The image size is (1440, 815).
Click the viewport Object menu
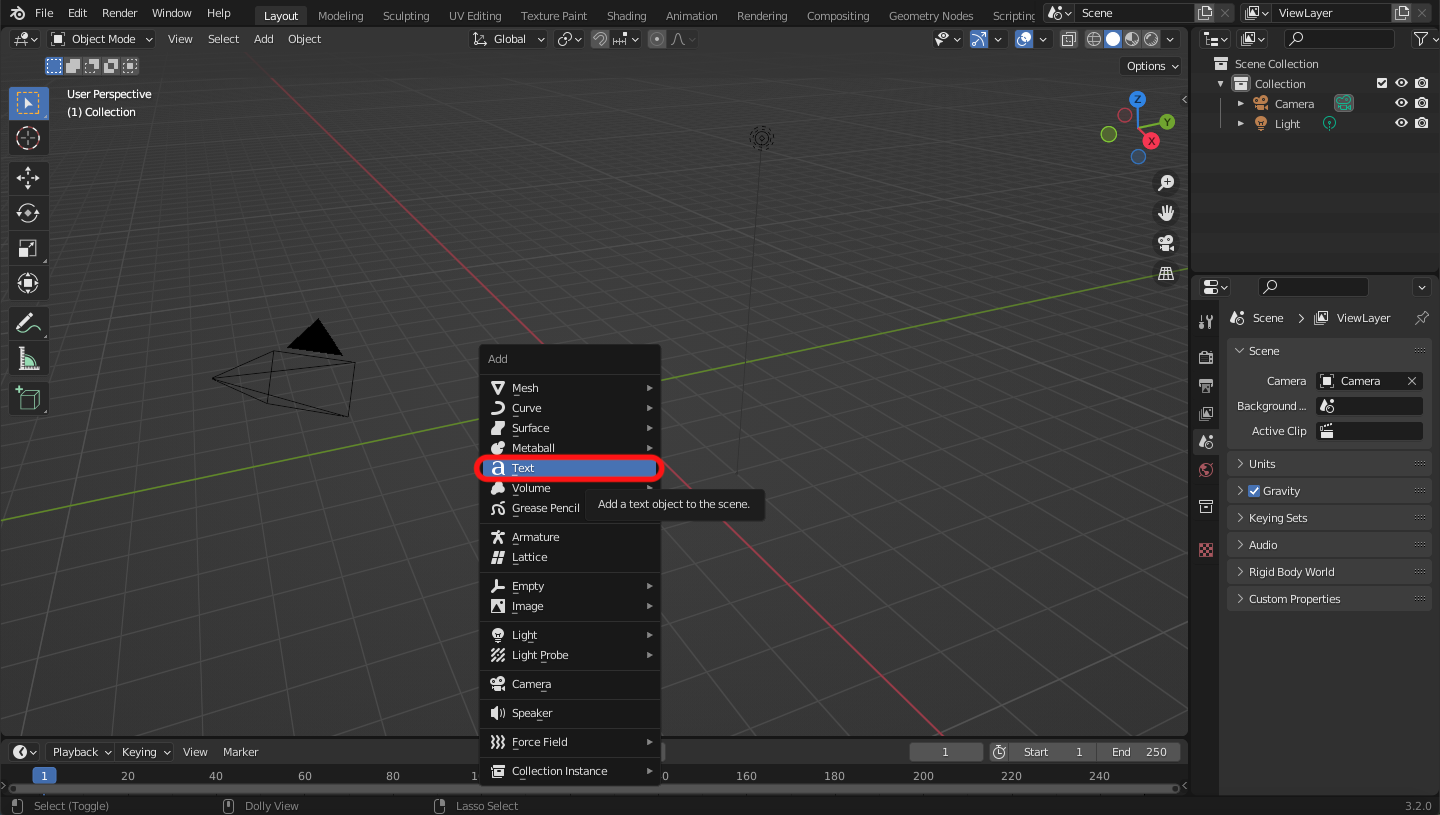click(x=304, y=39)
